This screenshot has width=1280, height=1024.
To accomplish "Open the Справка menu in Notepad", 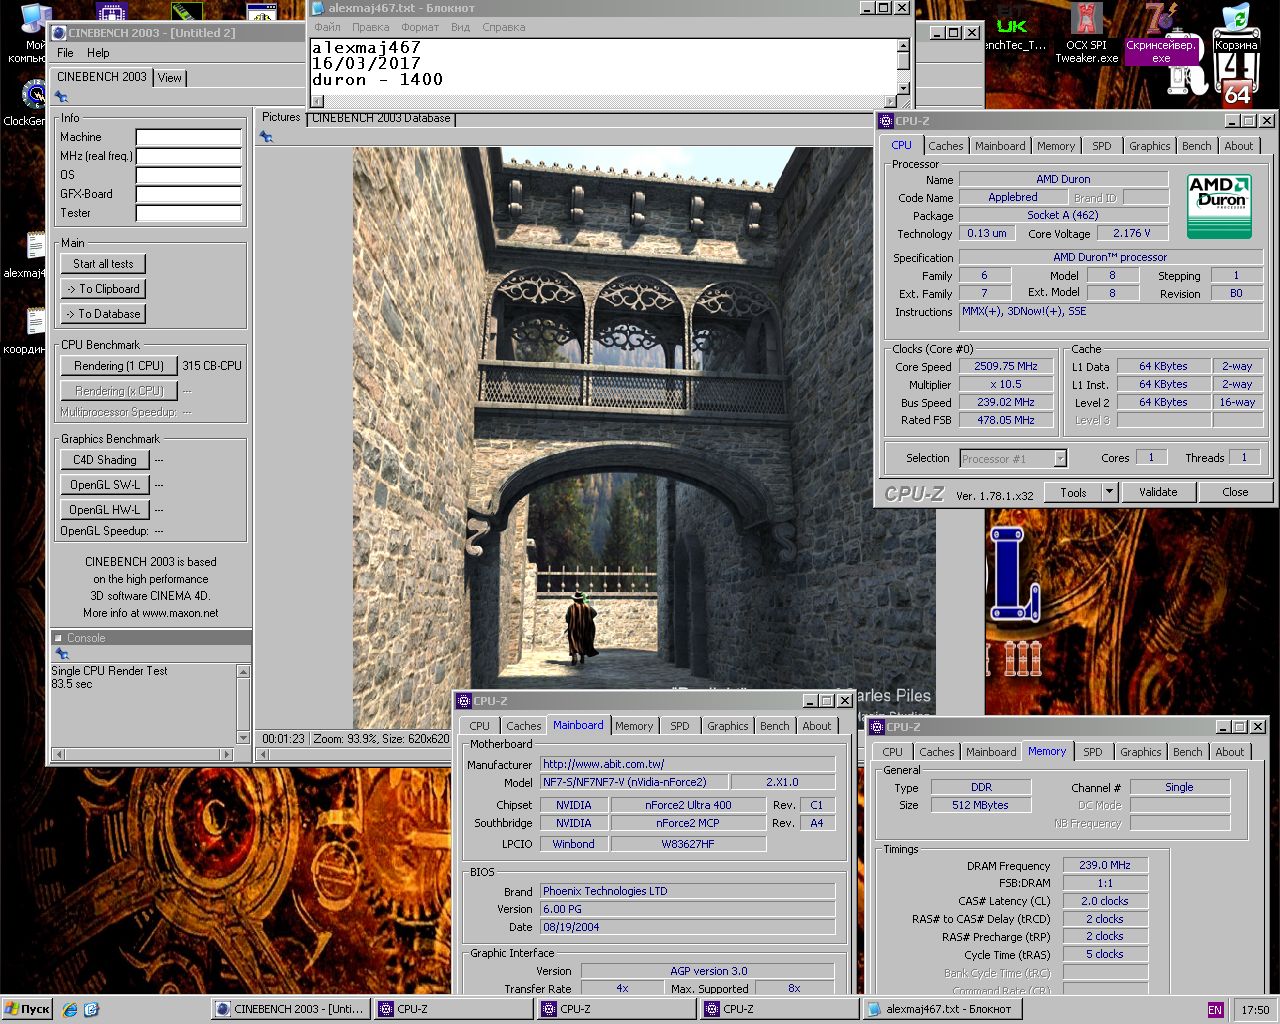I will pos(503,27).
